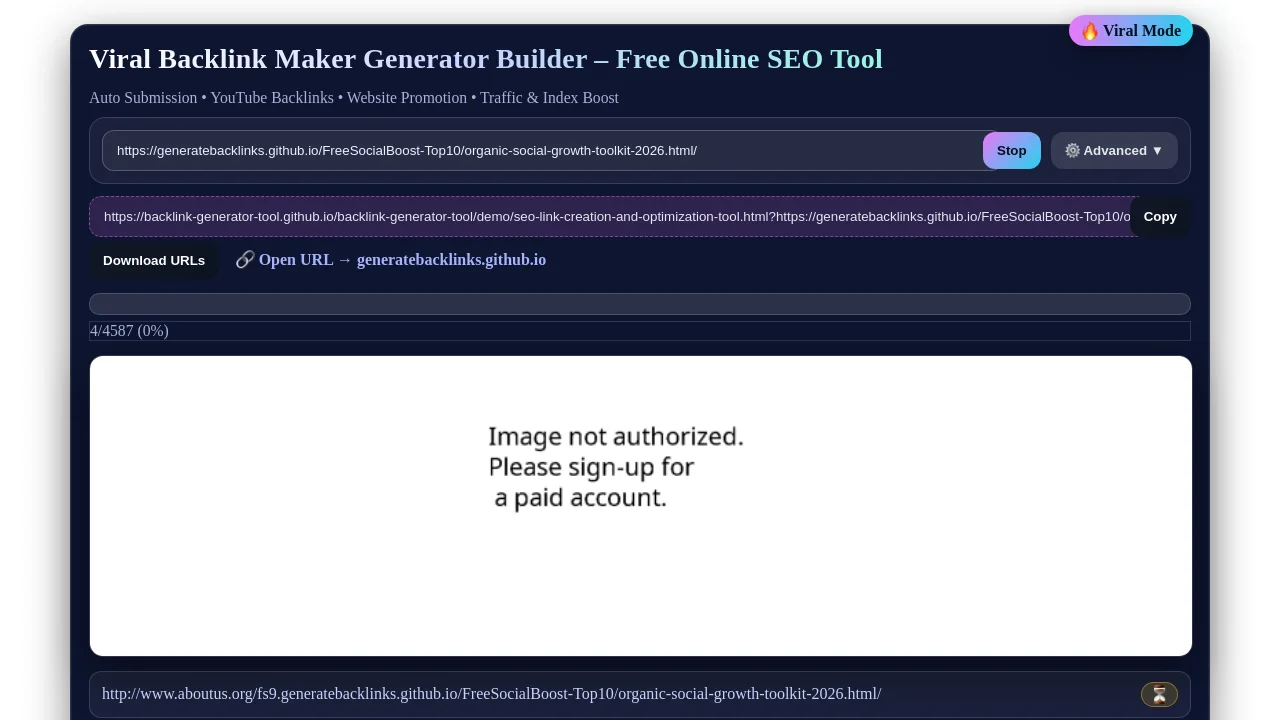1280x720 pixels.
Task: Click the image not authorized preview
Action: pos(641,506)
